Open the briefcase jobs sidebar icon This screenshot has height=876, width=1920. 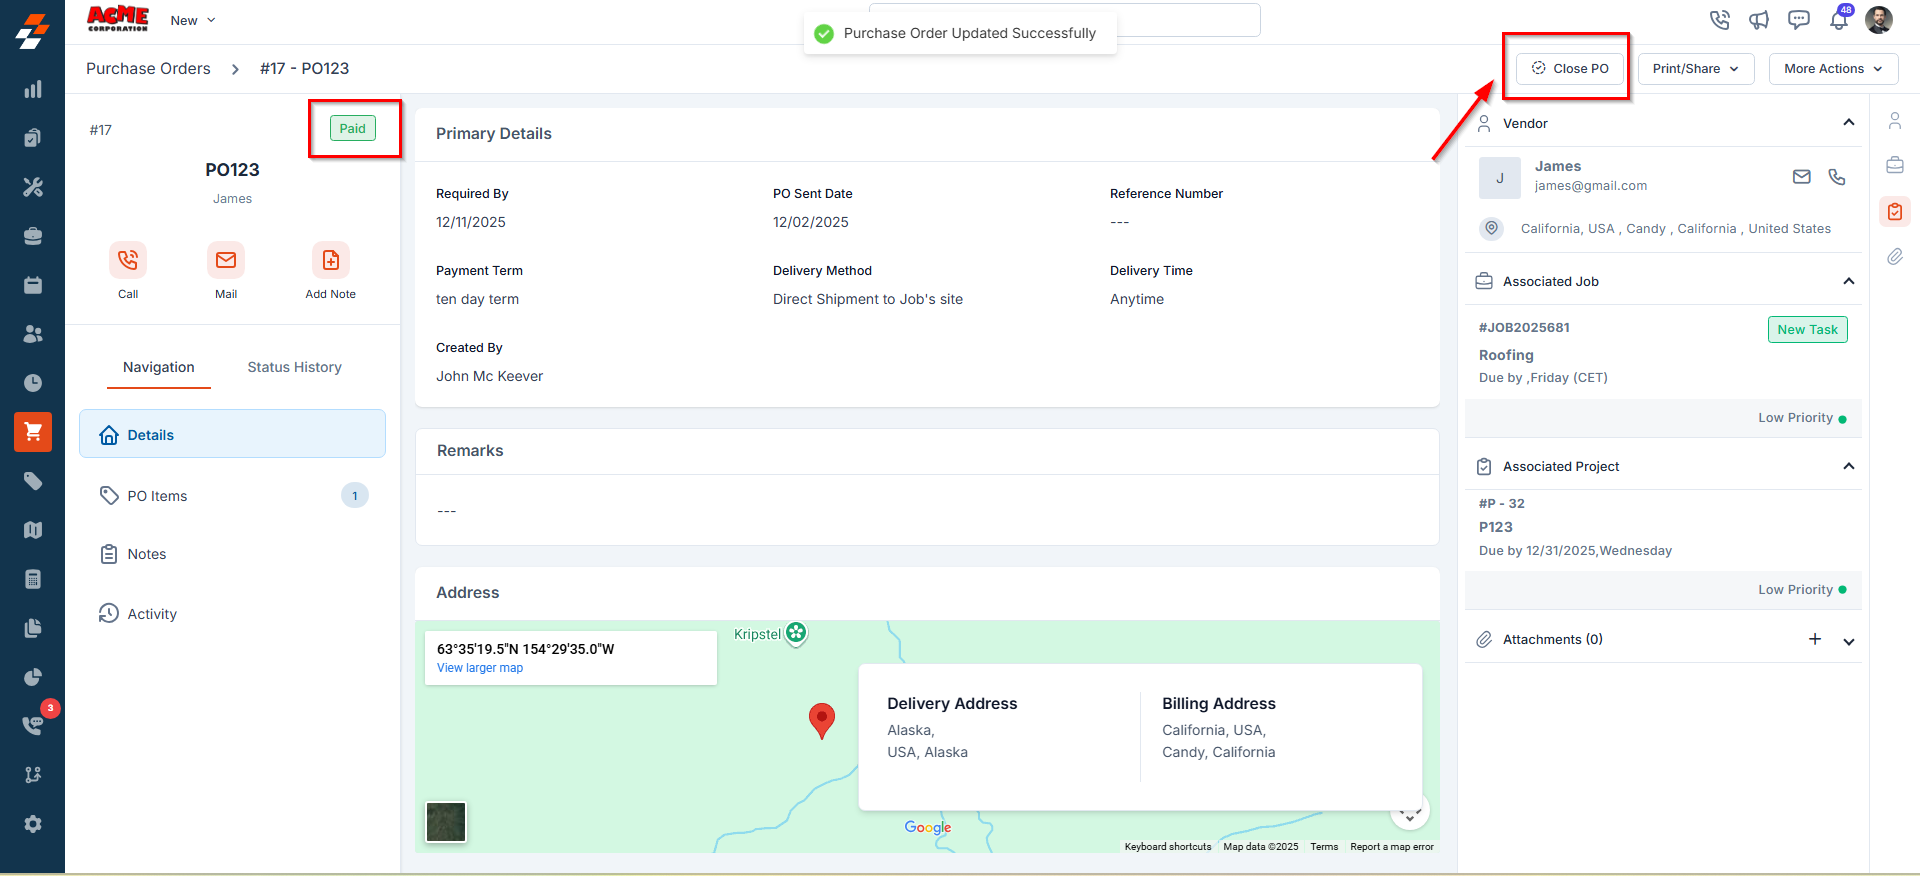coord(33,236)
